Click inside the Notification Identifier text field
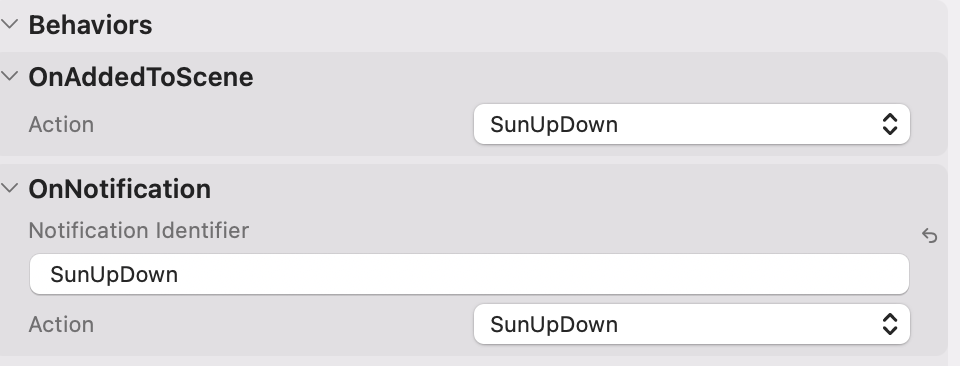The image size is (960, 366). point(469,274)
